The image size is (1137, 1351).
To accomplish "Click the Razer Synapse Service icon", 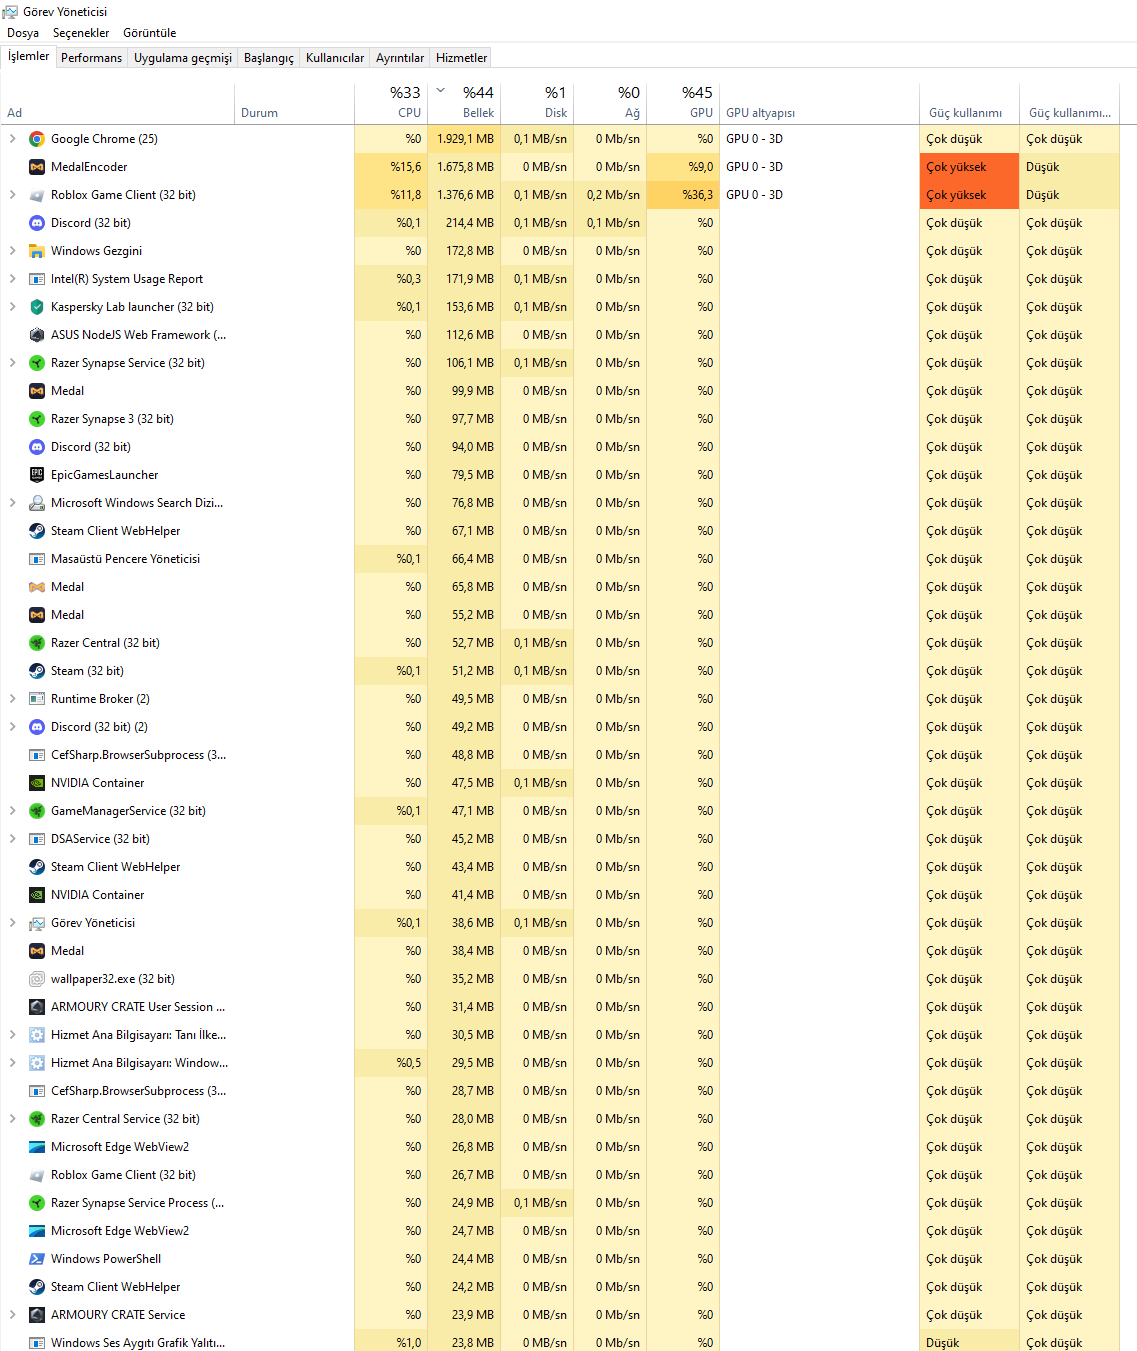I will pos(37,363).
